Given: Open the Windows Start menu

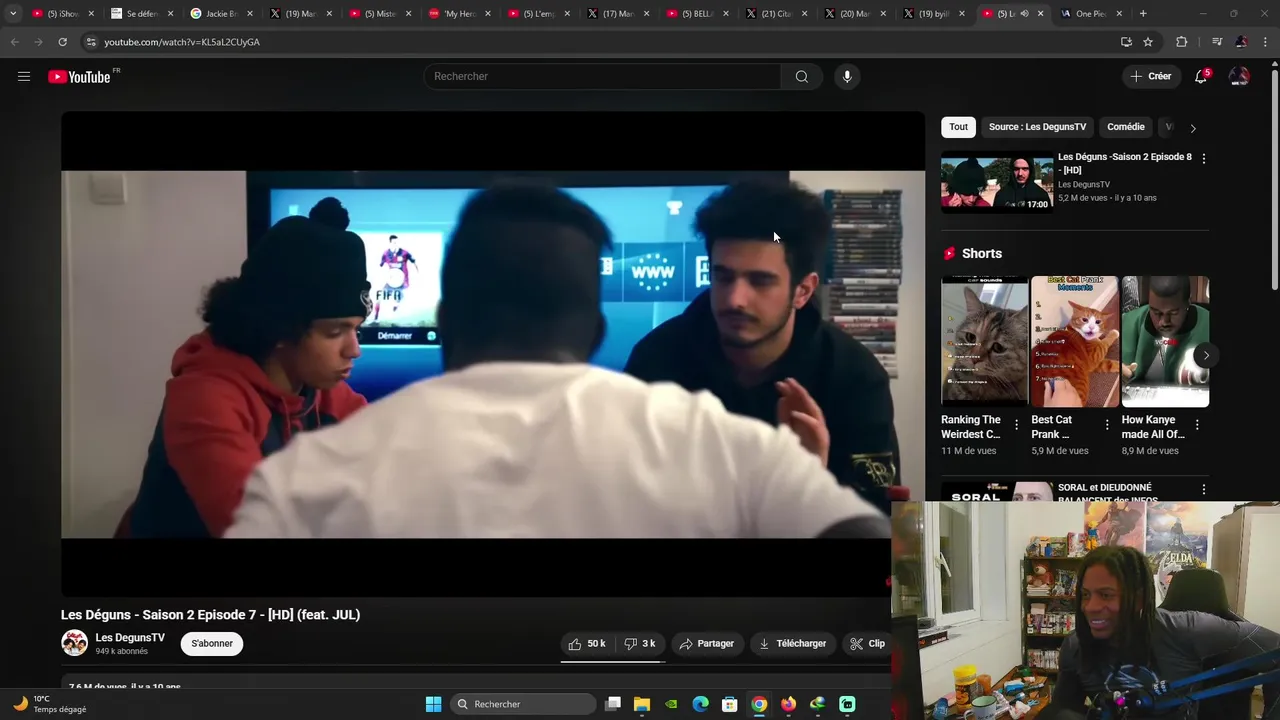Looking at the screenshot, I should click(x=433, y=704).
